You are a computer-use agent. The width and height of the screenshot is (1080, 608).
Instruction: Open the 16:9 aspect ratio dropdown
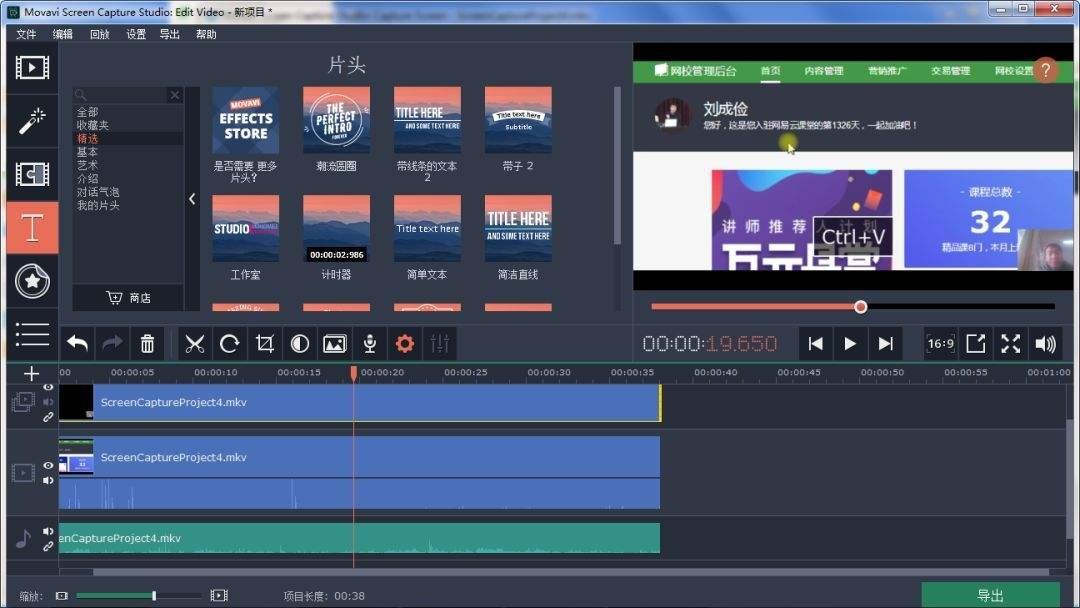tap(940, 344)
